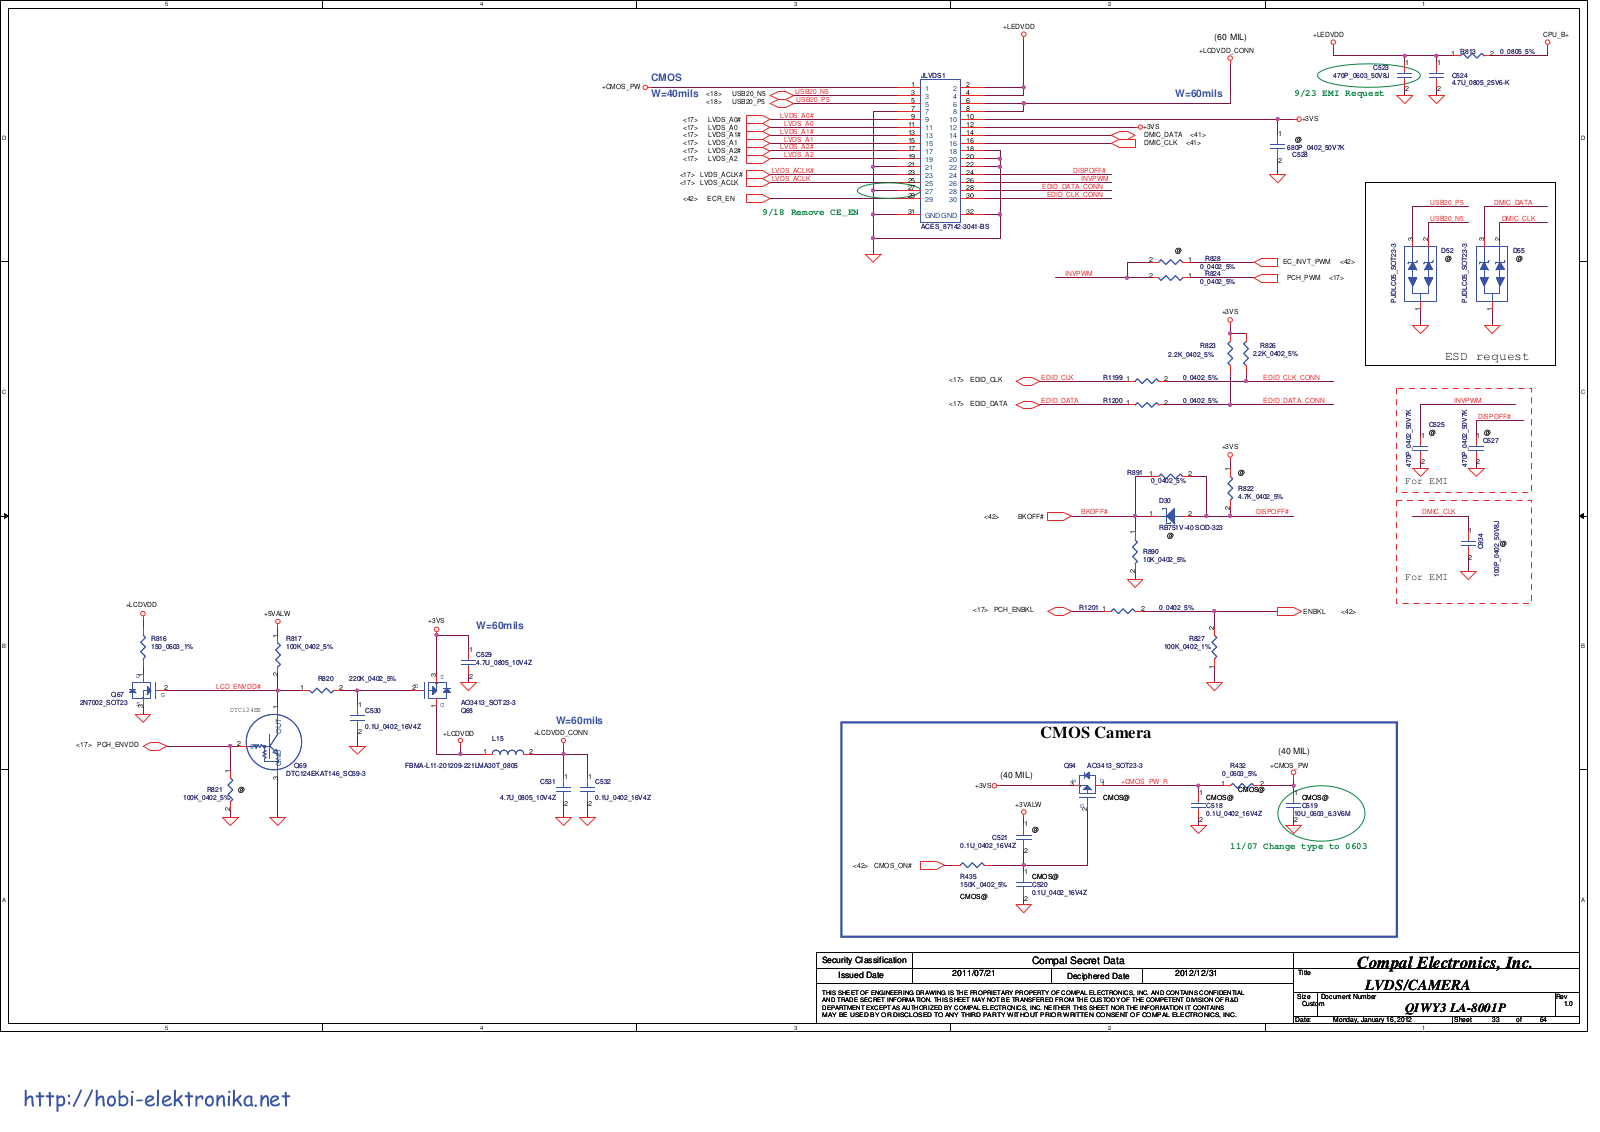
Task: Click the 2N7002_SOT23 part label
Action: click(104, 703)
